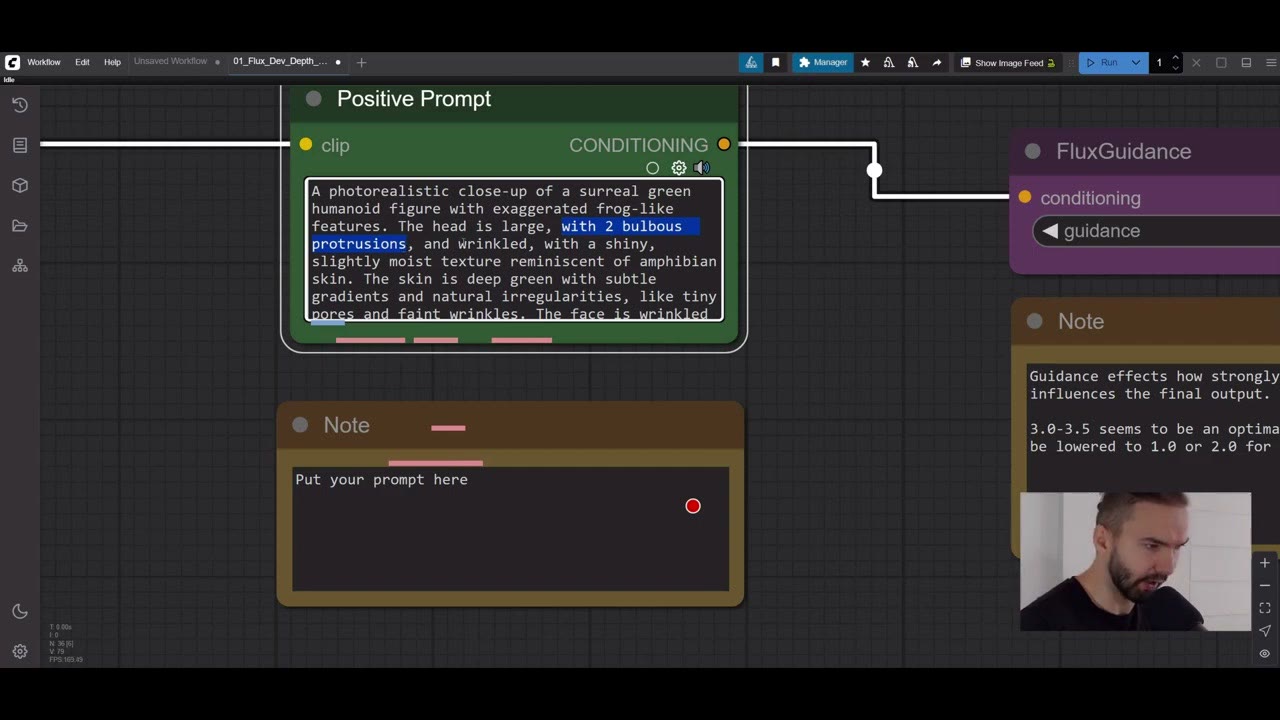The height and width of the screenshot is (720, 1280).
Task: Open the Workflow menu
Action: [x=44, y=62]
